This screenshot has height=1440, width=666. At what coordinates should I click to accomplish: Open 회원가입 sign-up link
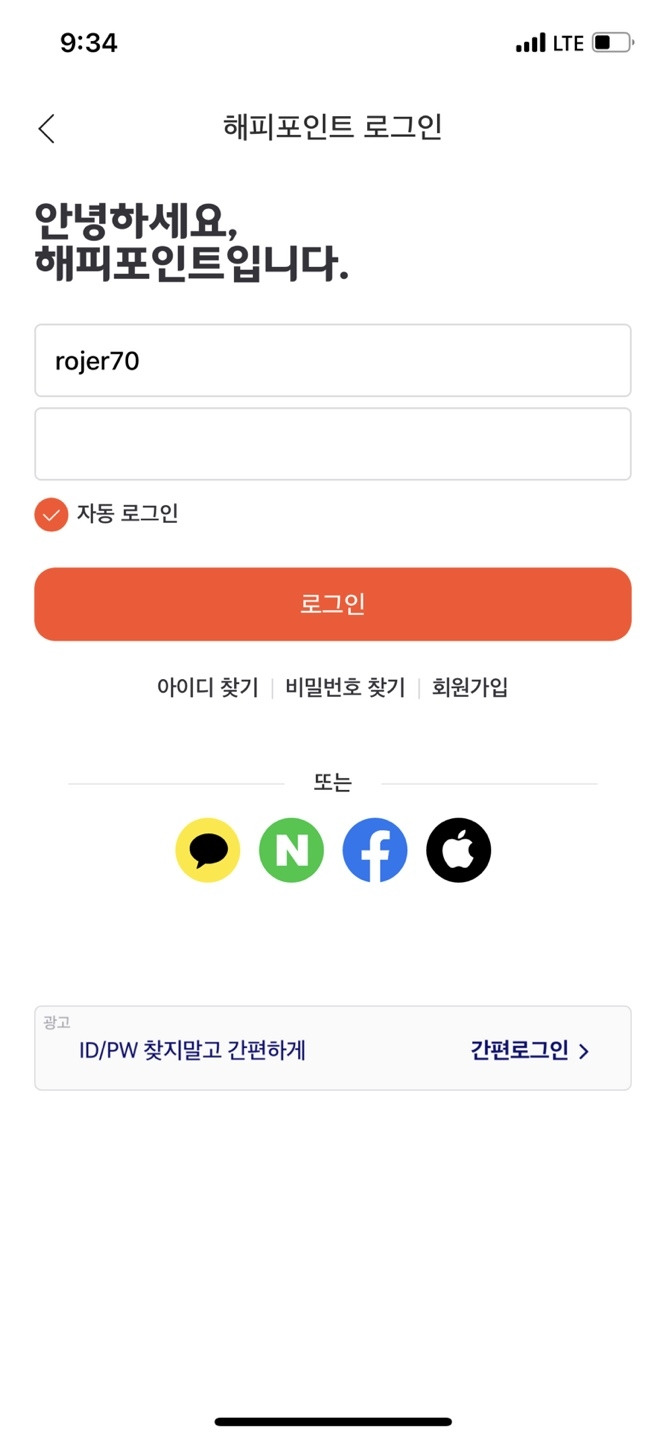coord(470,687)
